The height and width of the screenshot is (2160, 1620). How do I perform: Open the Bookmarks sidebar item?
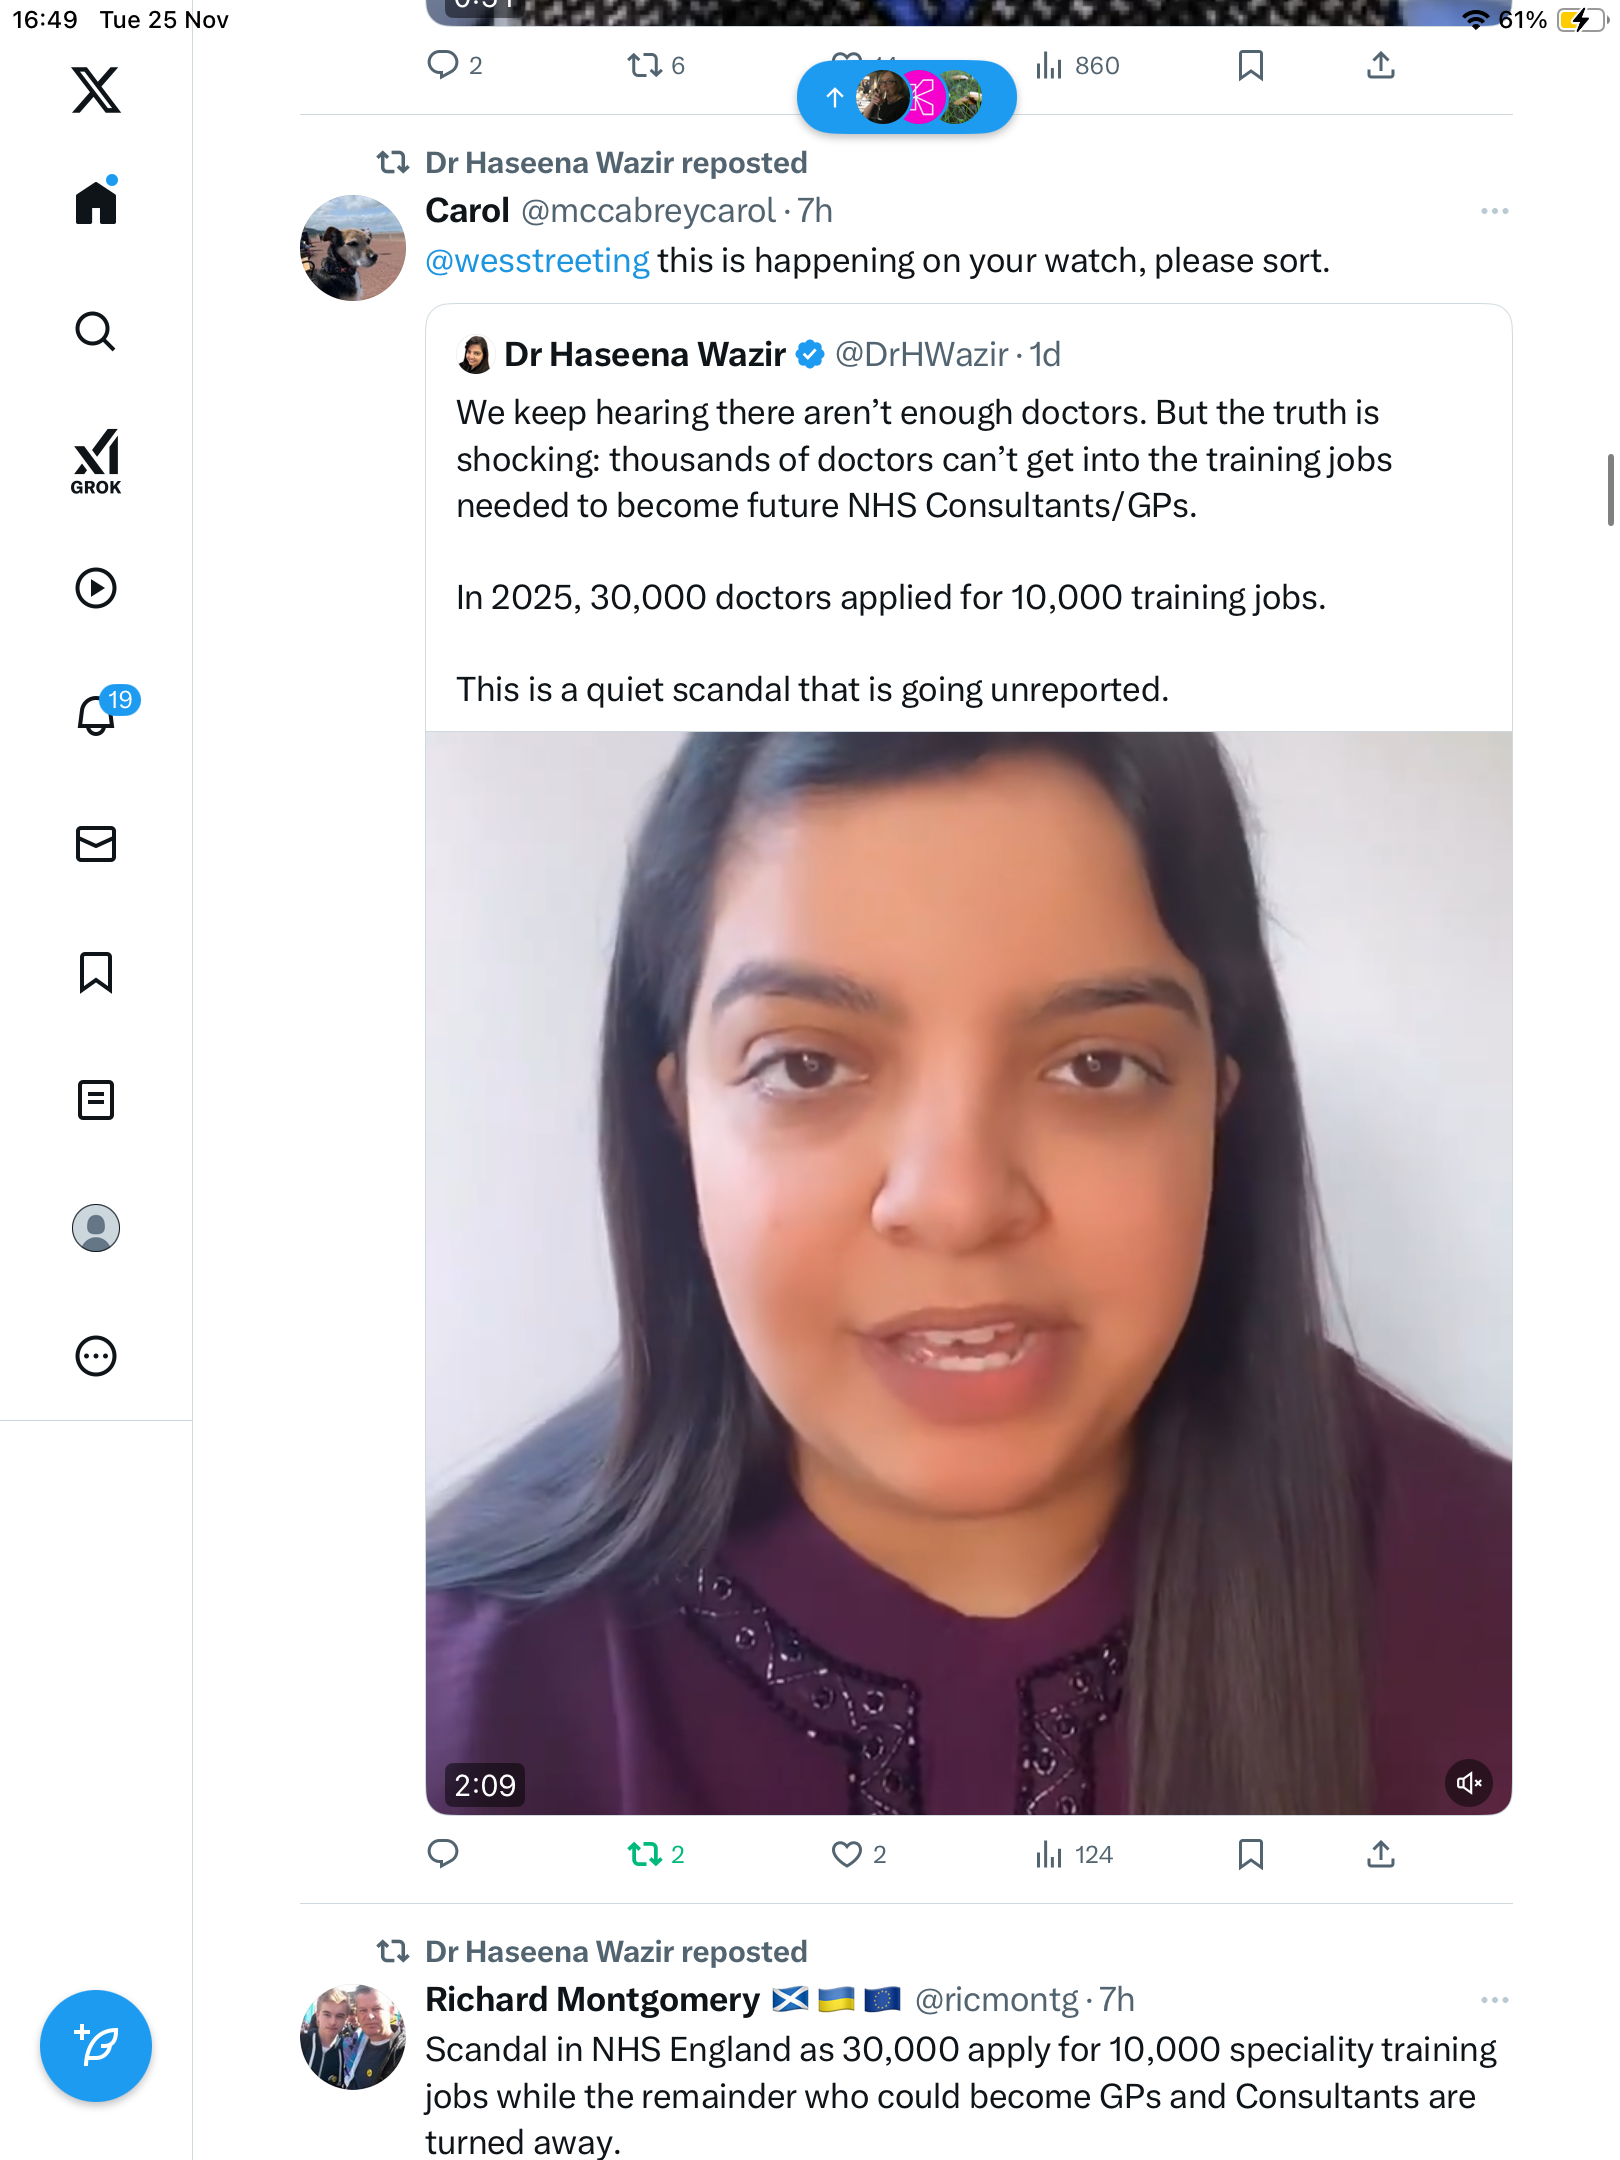point(96,972)
